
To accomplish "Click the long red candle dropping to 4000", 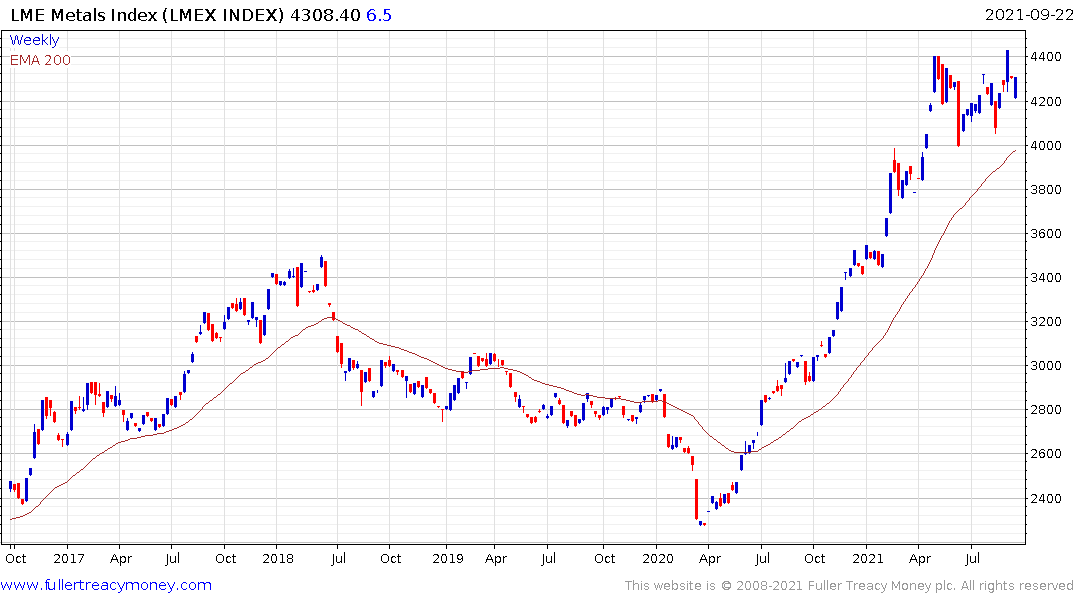I will point(958,113).
